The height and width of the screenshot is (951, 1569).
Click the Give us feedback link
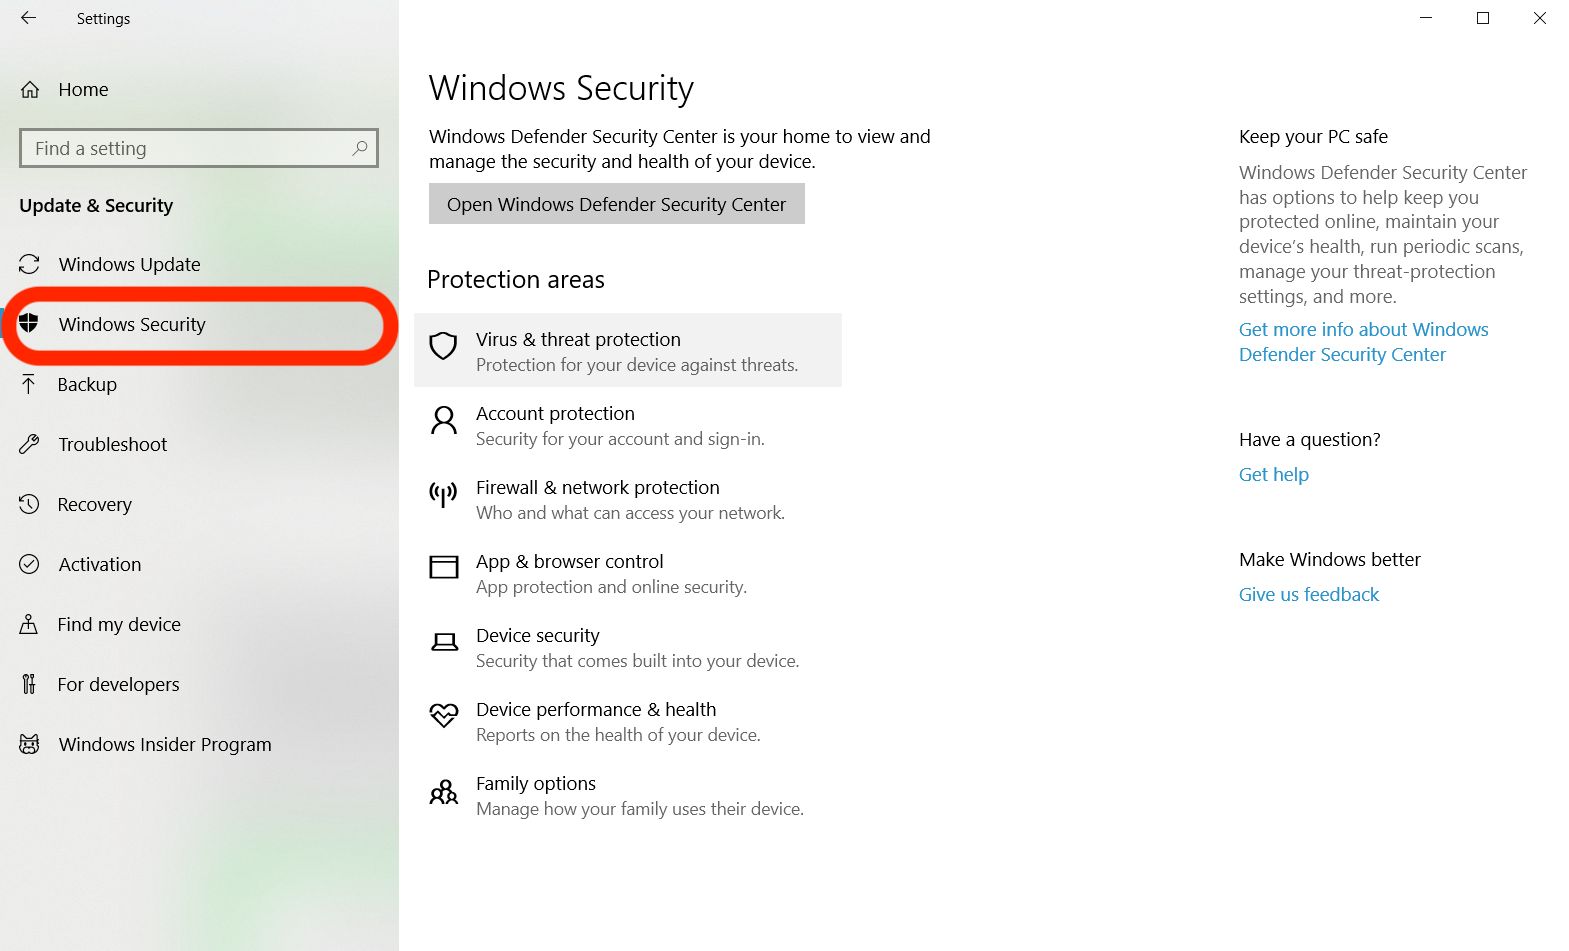(x=1308, y=595)
